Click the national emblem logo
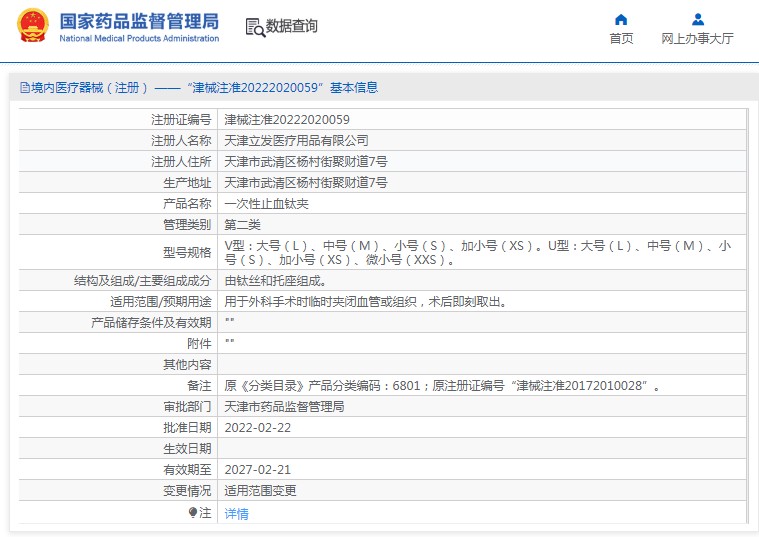This screenshot has height=537, width=759. (x=33, y=25)
